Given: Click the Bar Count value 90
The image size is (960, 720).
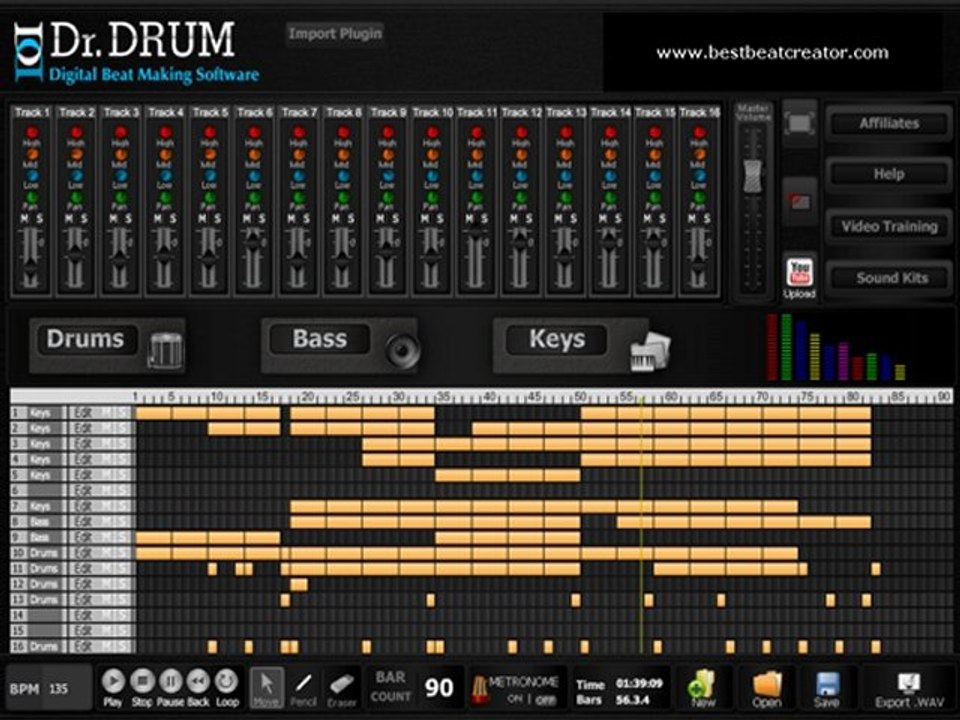Looking at the screenshot, I should coord(438,688).
